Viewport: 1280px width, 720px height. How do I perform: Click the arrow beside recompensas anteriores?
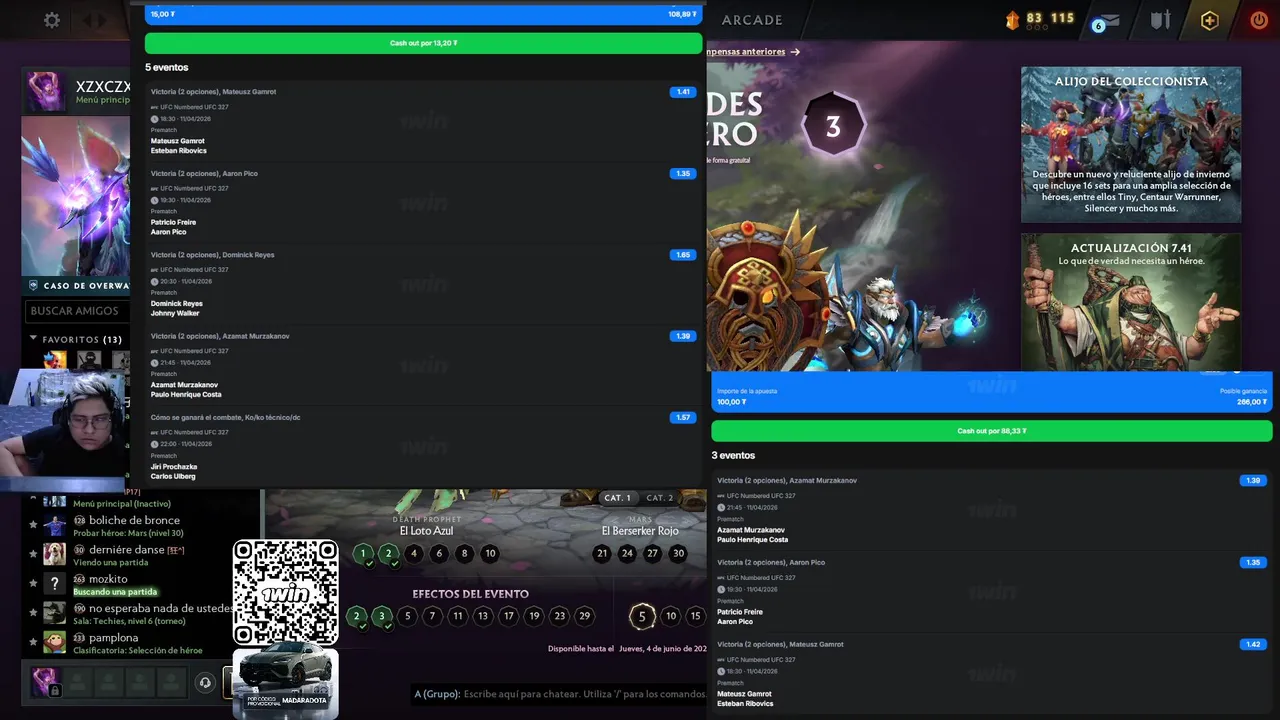point(795,52)
